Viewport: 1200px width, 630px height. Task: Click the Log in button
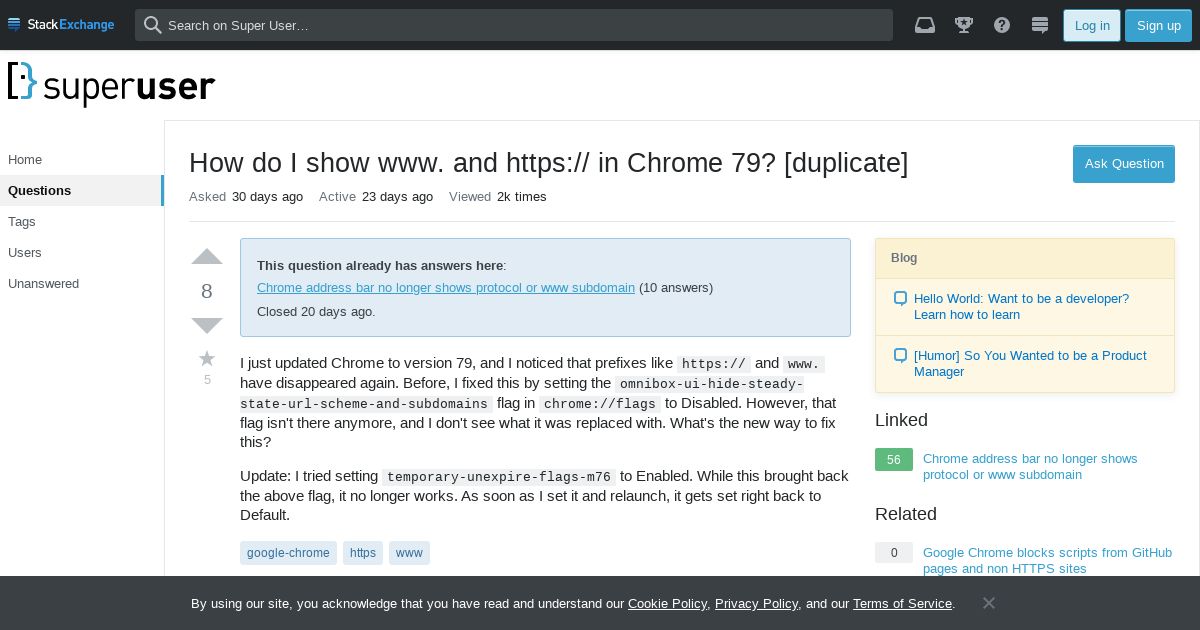[x=1092, y=25]
